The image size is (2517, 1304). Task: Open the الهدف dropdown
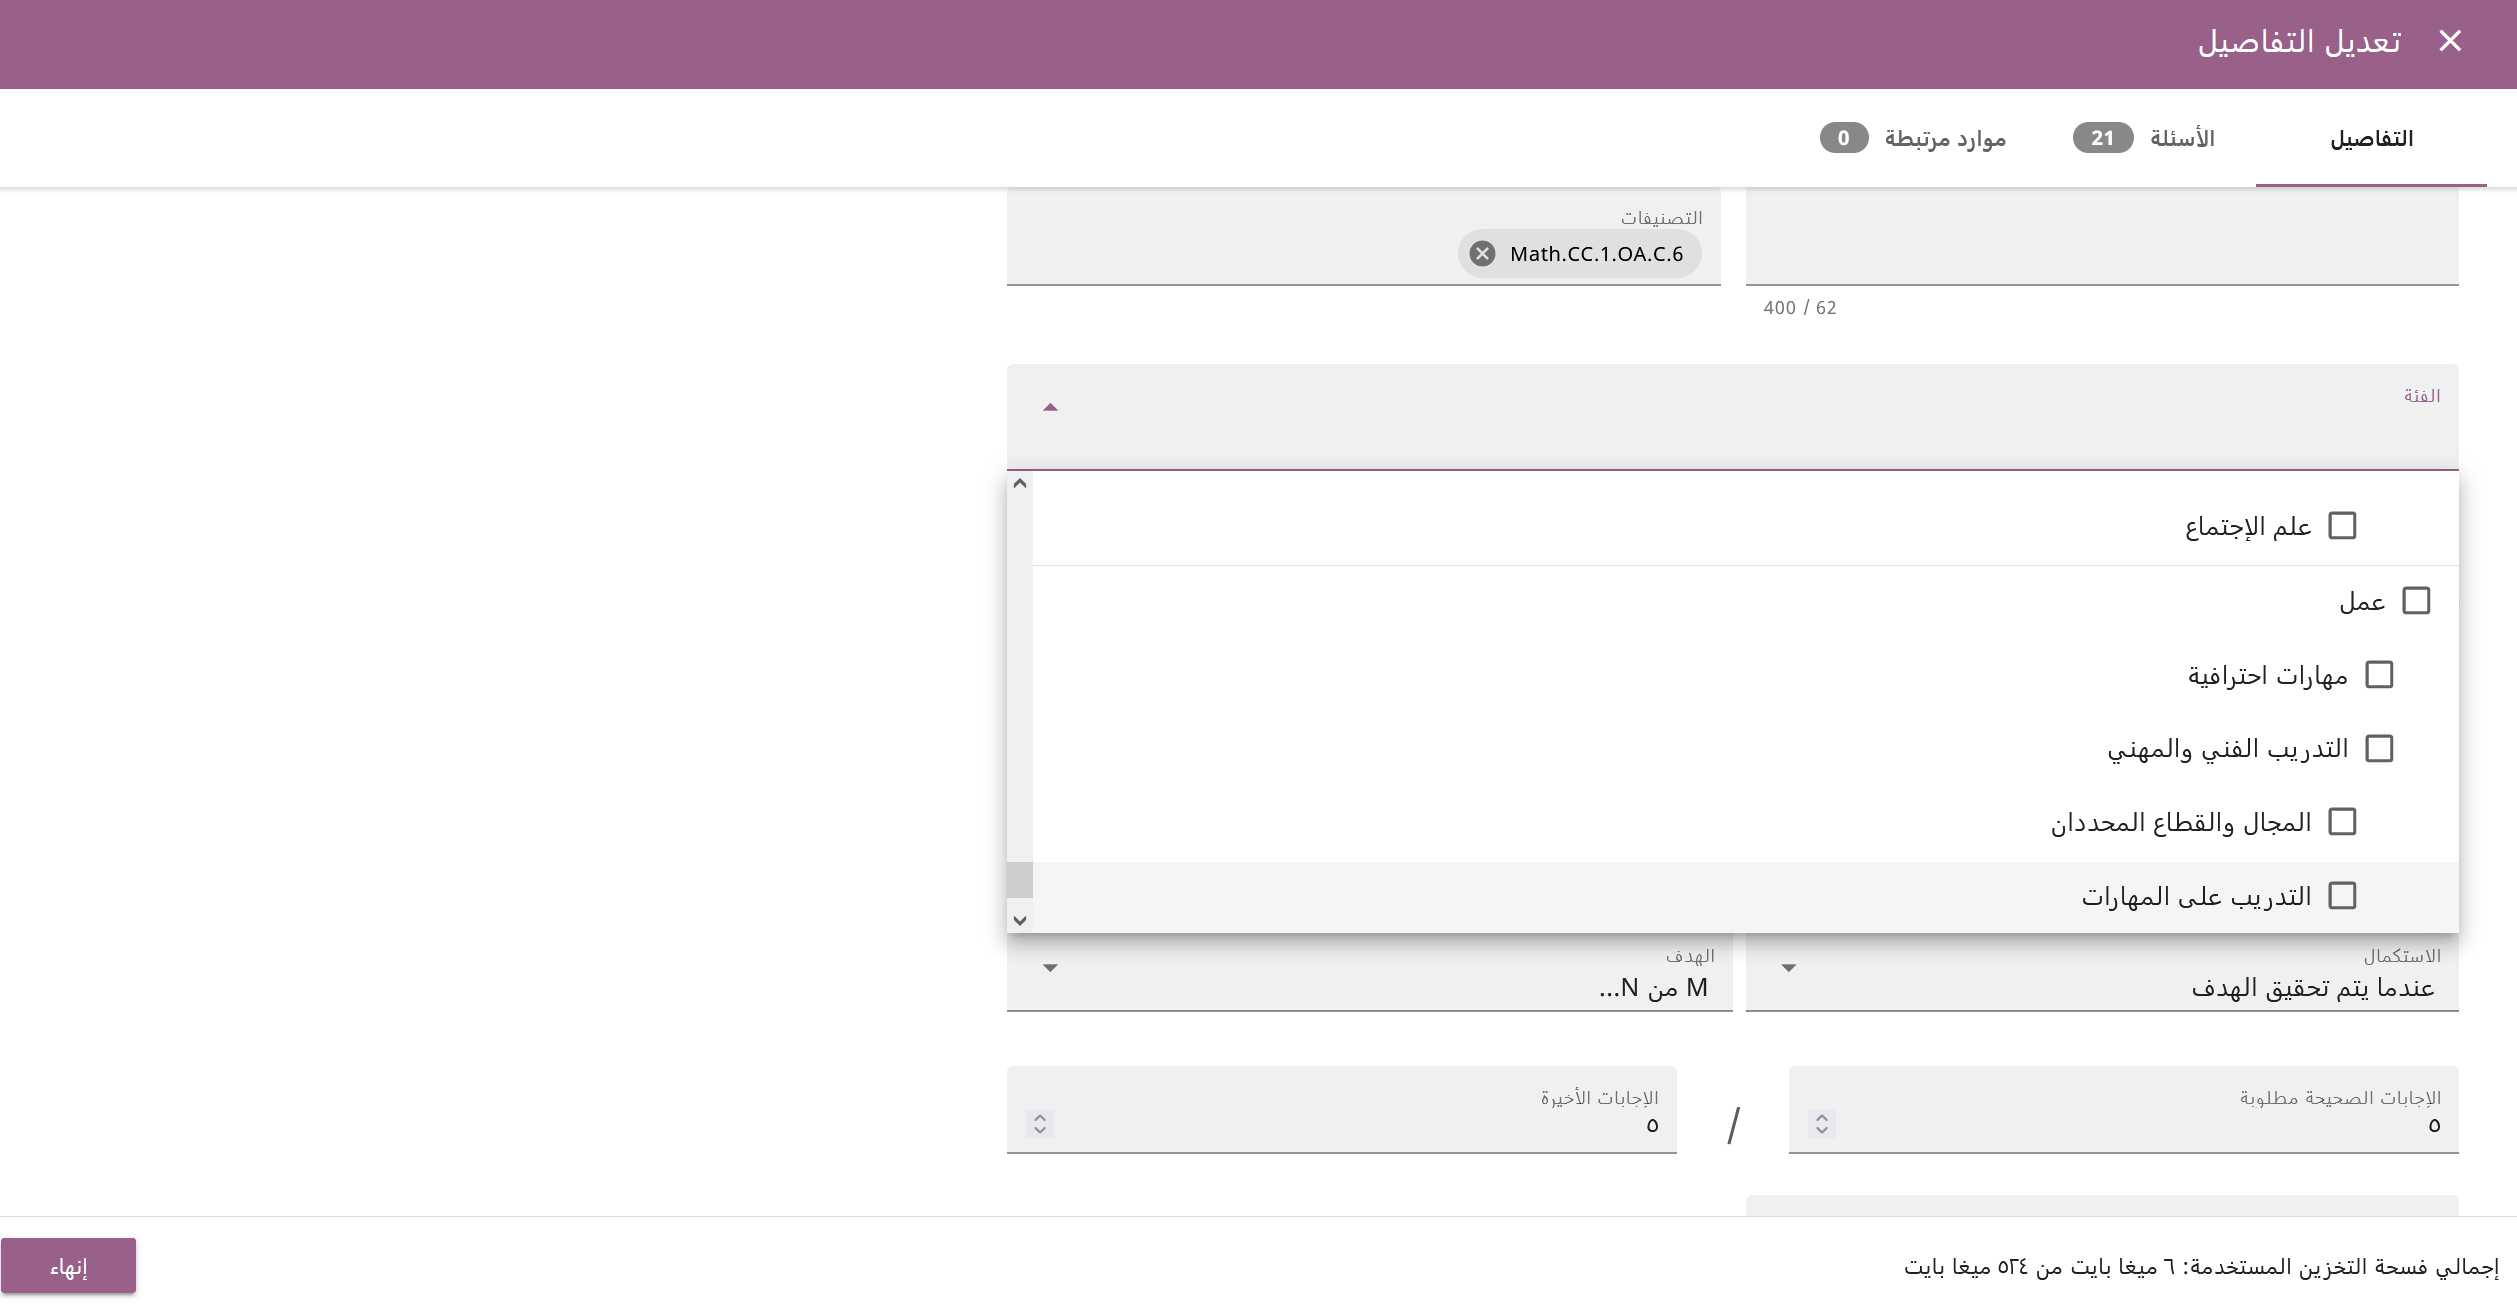click(1050, 968)
